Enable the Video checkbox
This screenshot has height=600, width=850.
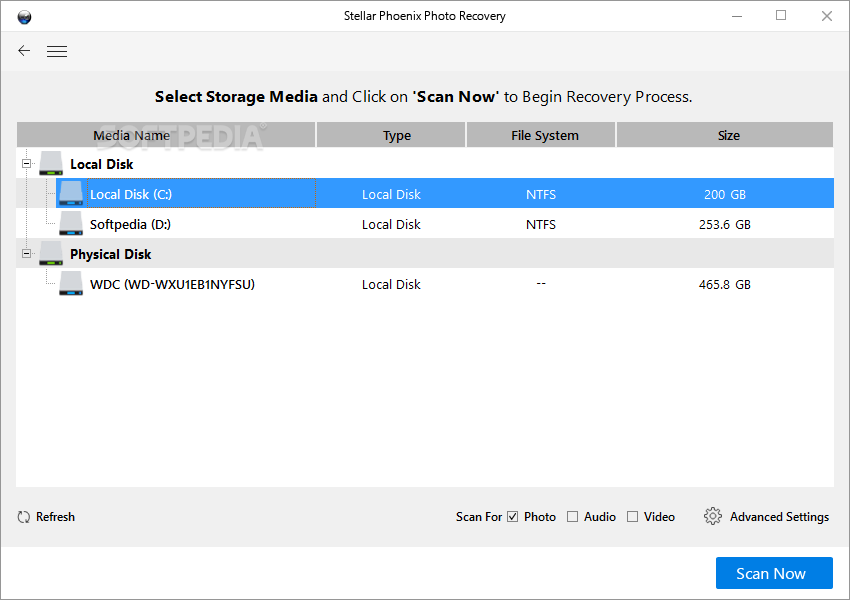pyautogui.click(x=632, y=517)
